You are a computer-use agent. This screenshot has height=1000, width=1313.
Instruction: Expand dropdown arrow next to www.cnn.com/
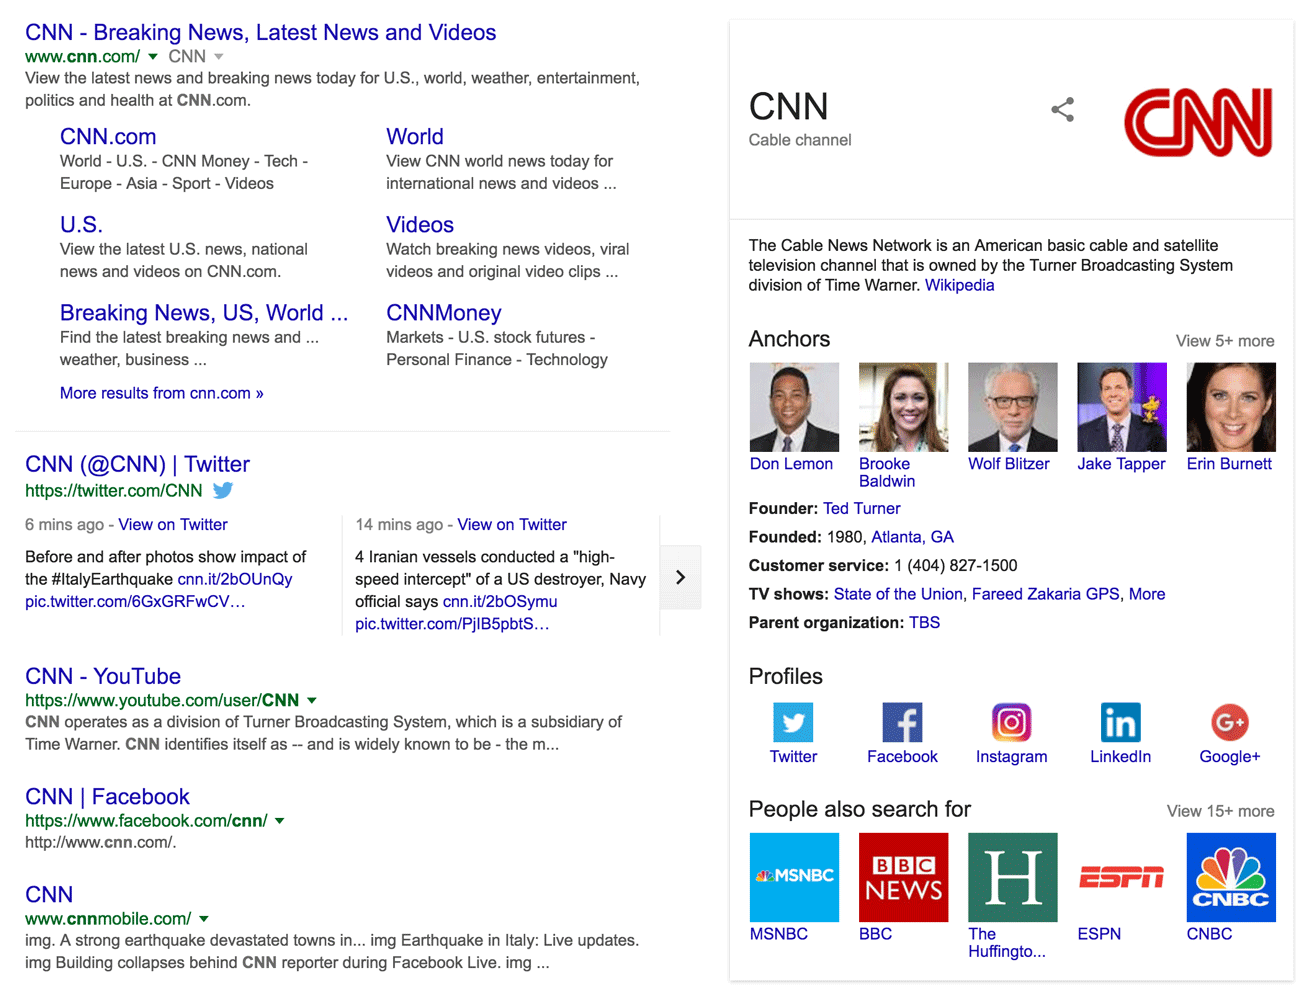click(153, 57)
